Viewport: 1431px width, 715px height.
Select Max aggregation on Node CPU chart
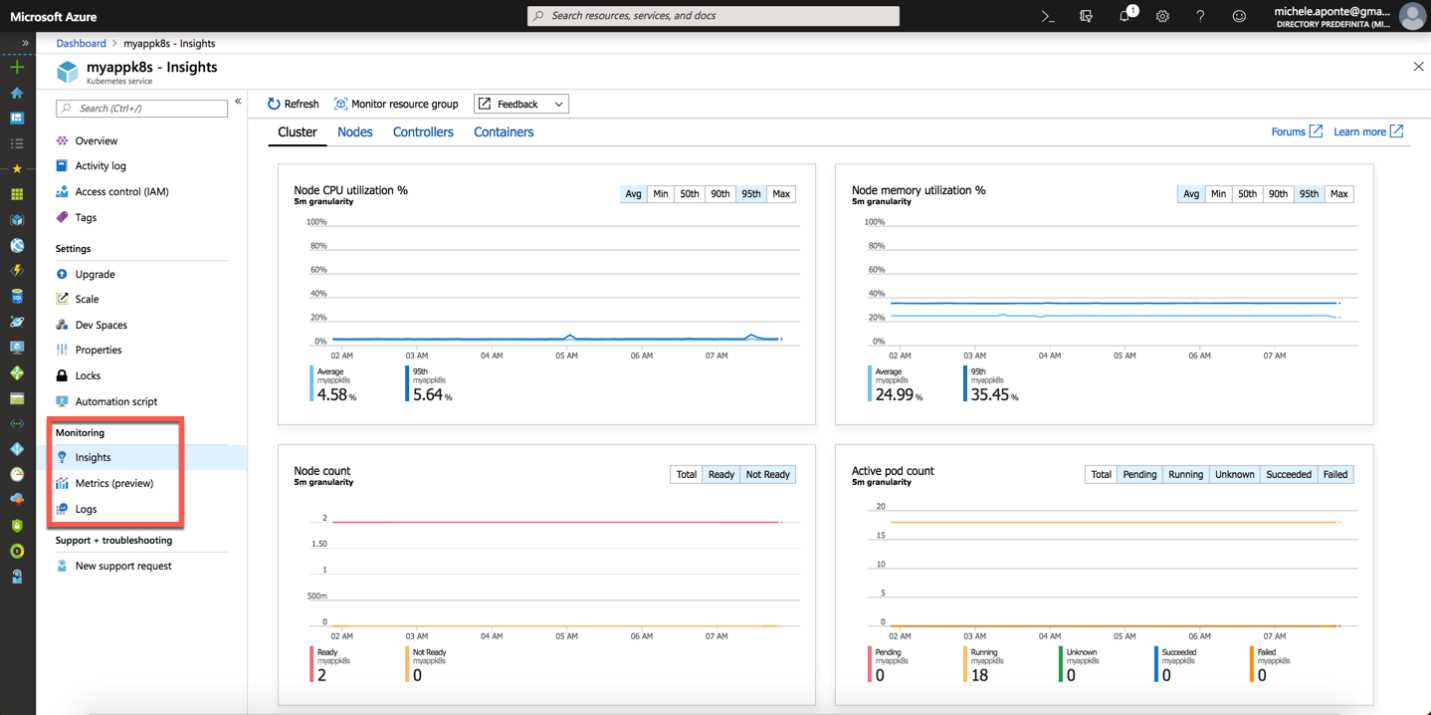point(780,193)
